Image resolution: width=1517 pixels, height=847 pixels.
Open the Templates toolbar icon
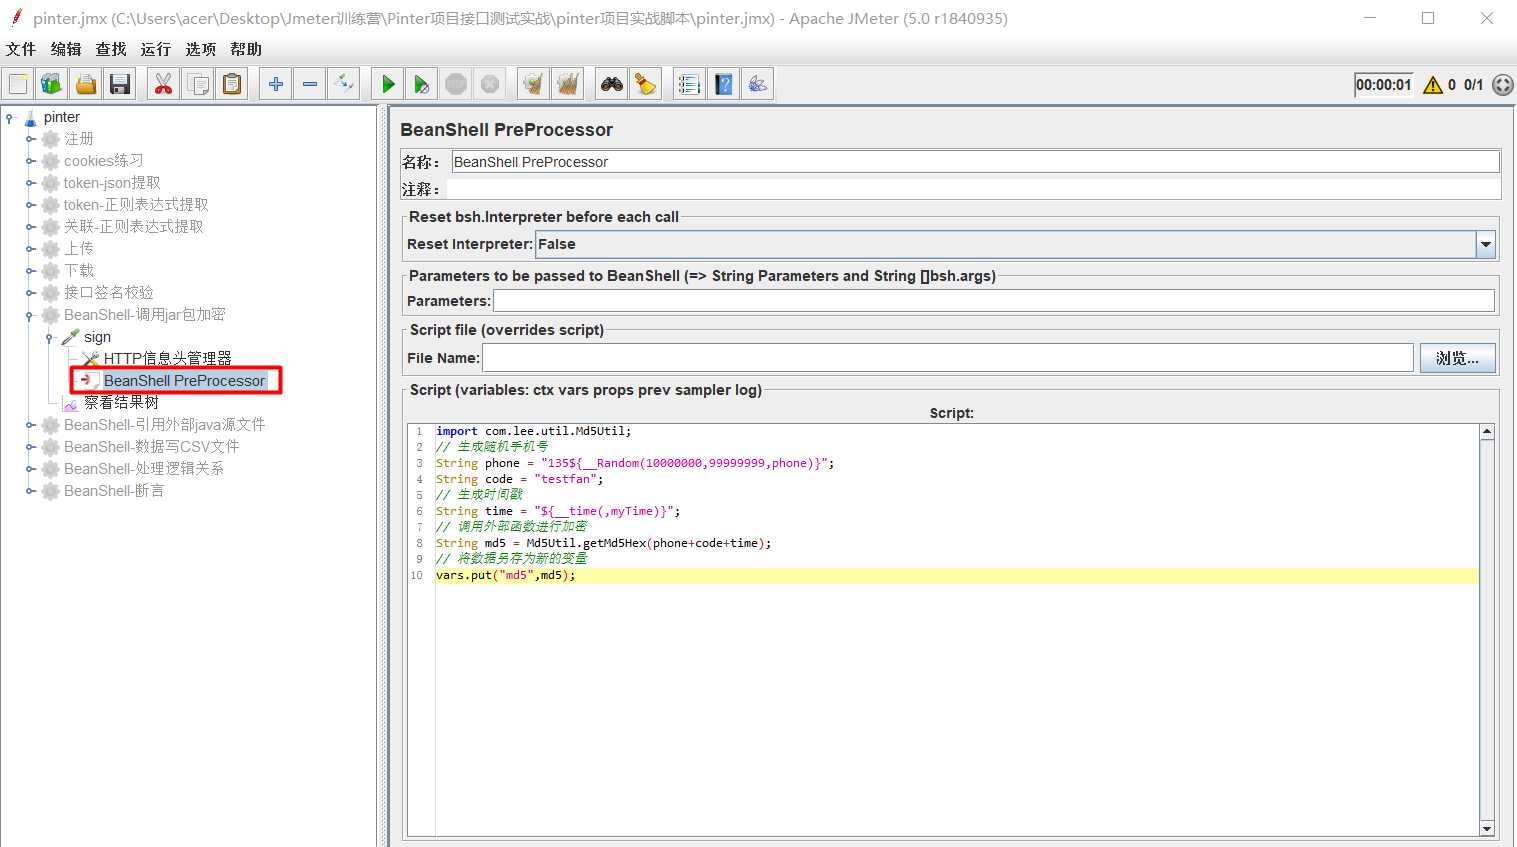[x=52, y=84]
